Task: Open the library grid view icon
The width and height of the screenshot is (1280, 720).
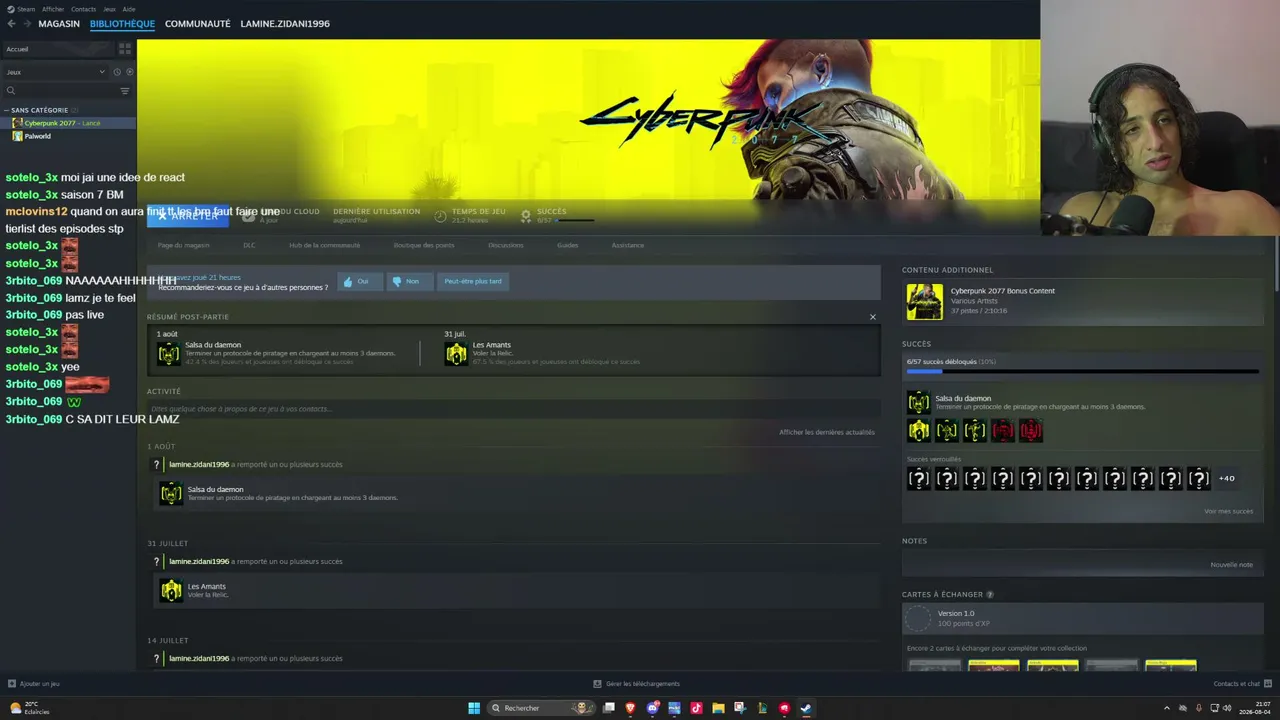Action: pyautogui.click(x=125, y=48)
